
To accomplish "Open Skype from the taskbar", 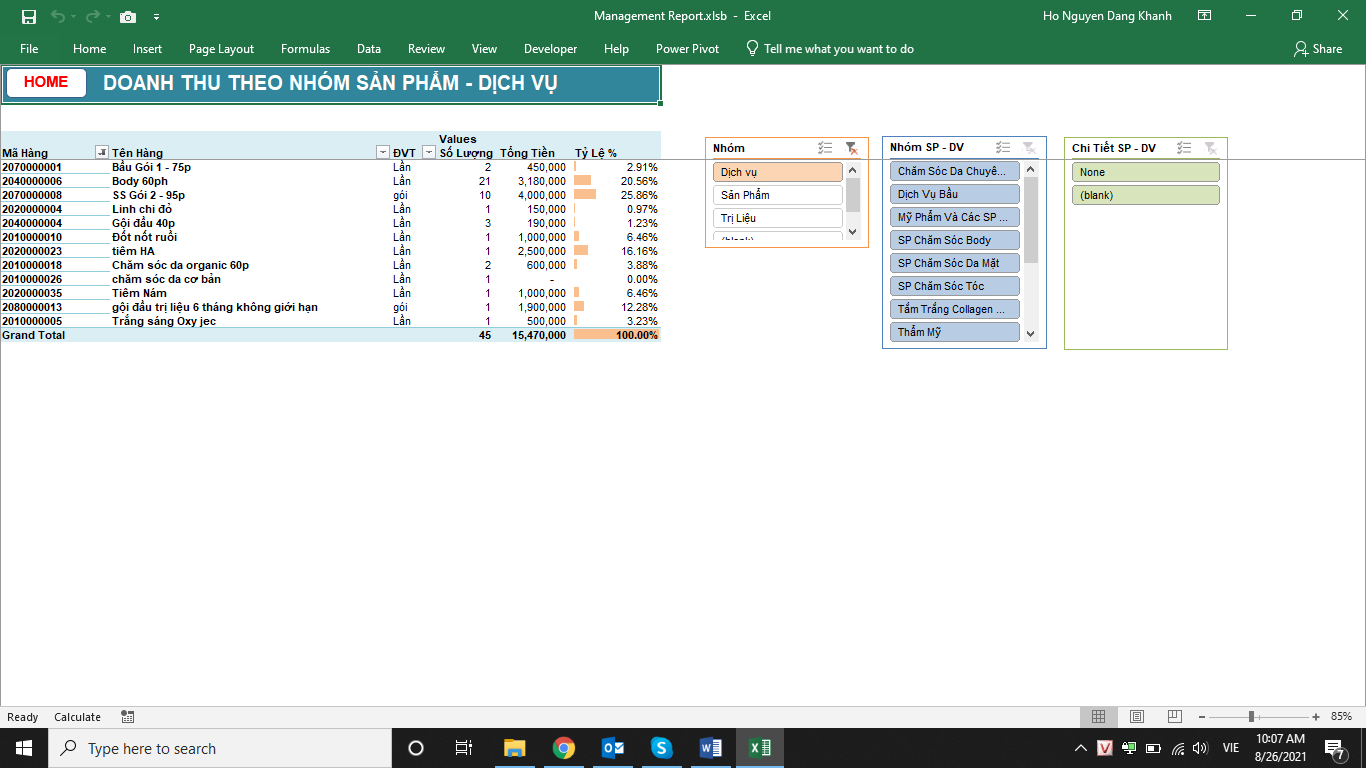I will [661, 748].
